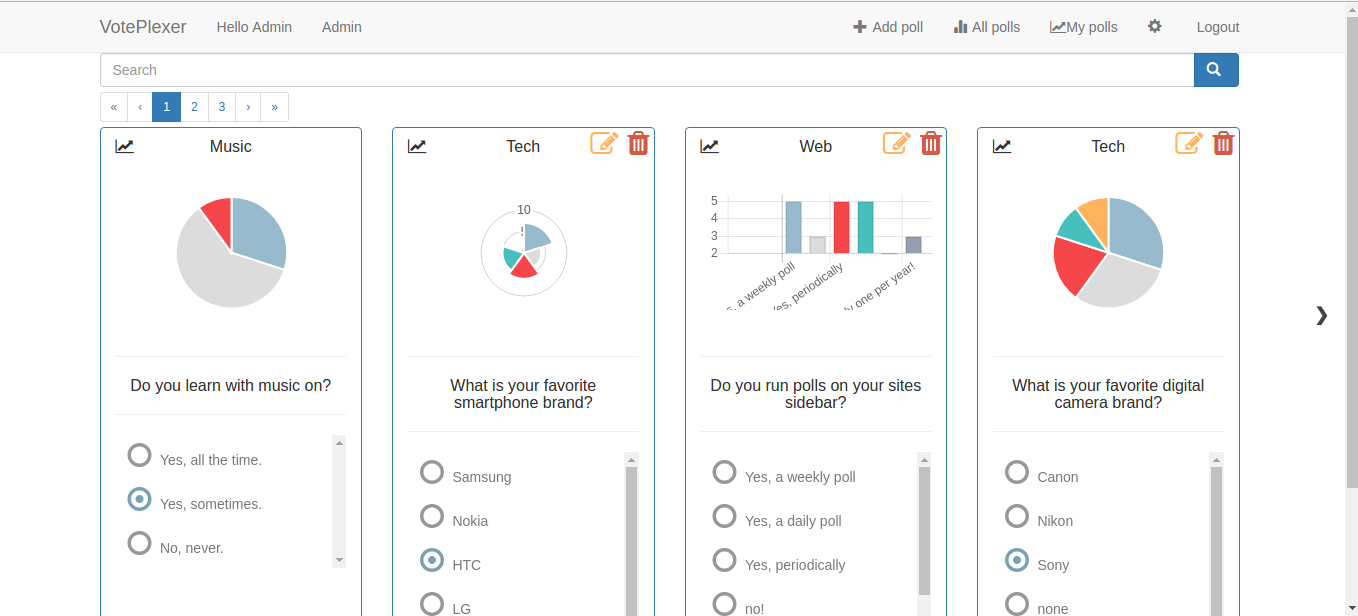Delete the Web poll using trash icon
Viewport: 1358px width, 616px height.
930,144
